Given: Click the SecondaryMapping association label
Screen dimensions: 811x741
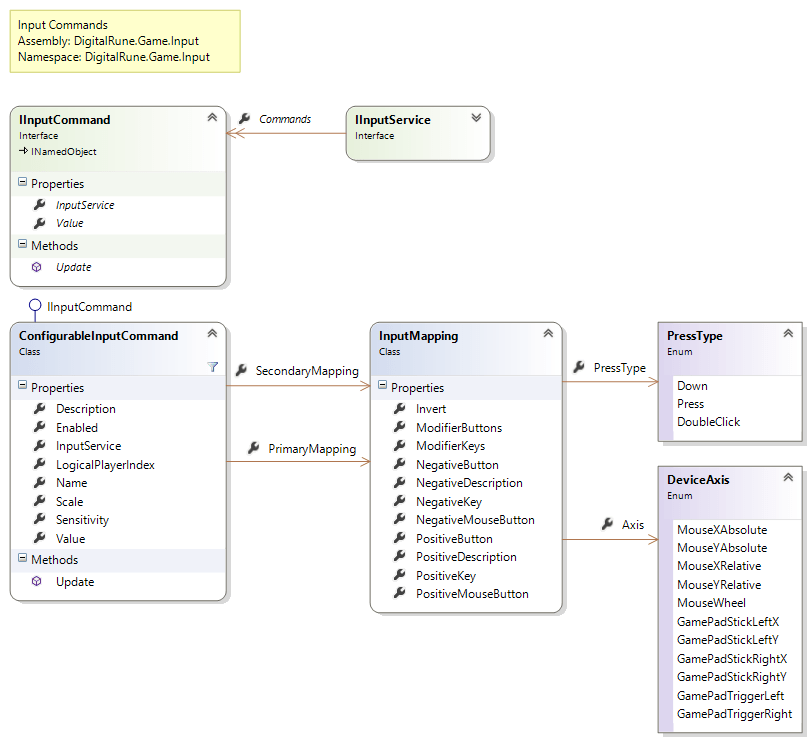Looking at the screenshot, I should (307, 370).
